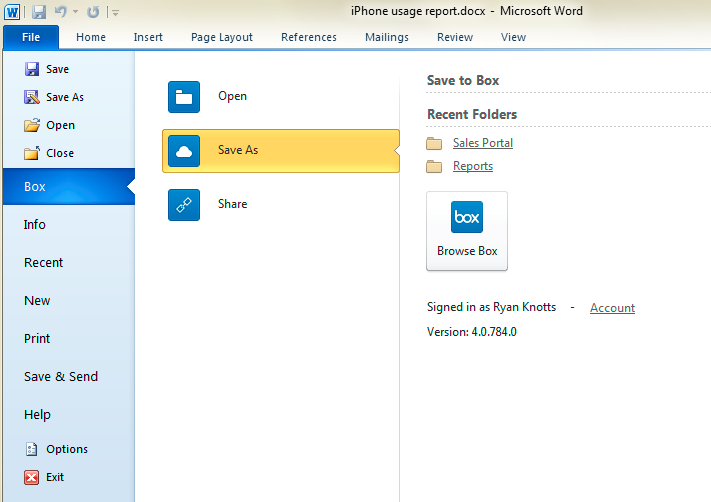Select the Box section in sidebar

[x=69, y=186]
